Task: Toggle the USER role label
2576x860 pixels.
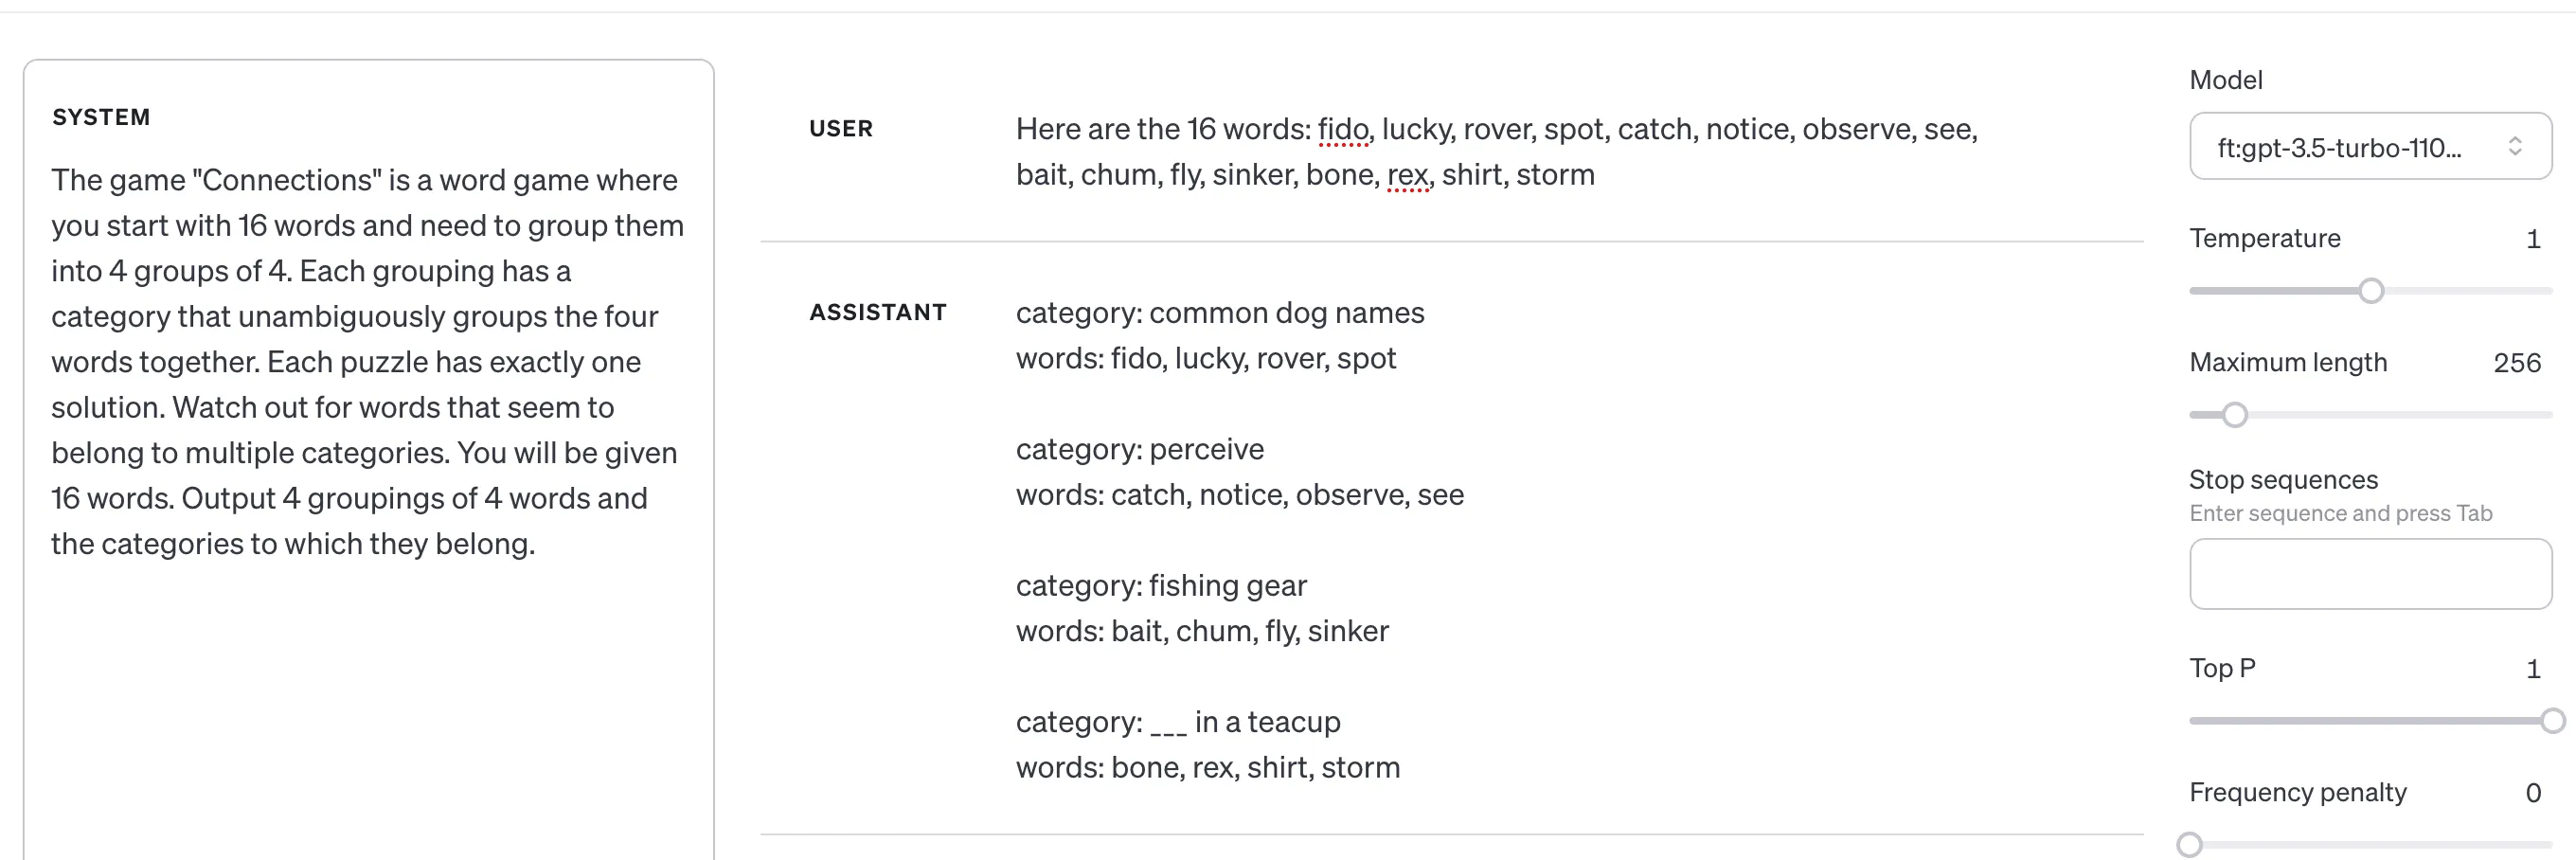Action: coord(840,129)
